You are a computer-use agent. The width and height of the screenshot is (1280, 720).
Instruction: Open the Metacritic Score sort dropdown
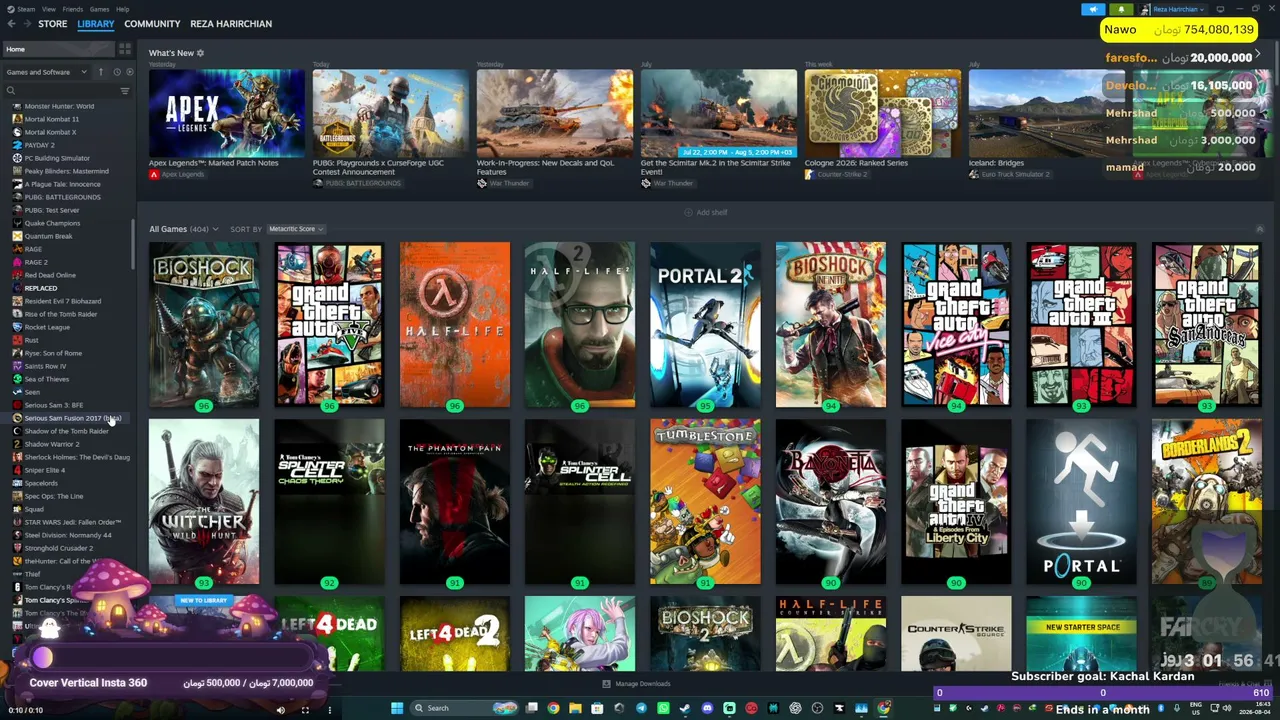[295, 229]
